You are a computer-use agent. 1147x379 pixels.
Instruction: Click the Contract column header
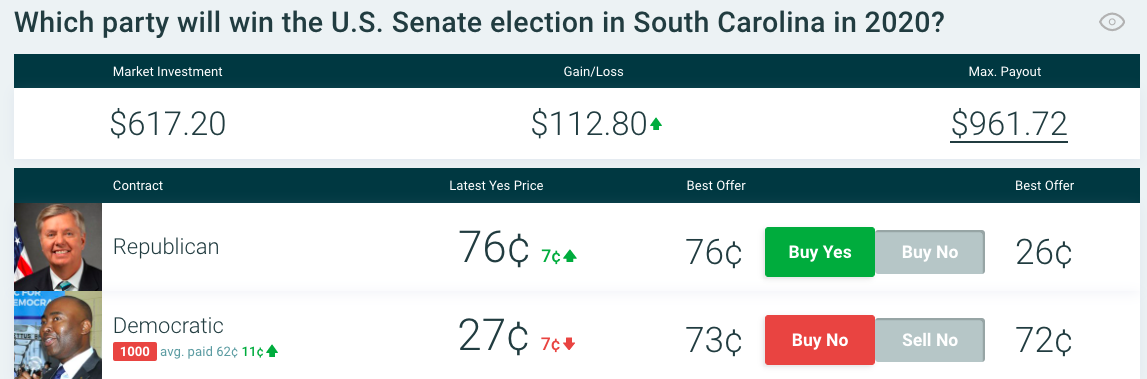tap(138, 186)
